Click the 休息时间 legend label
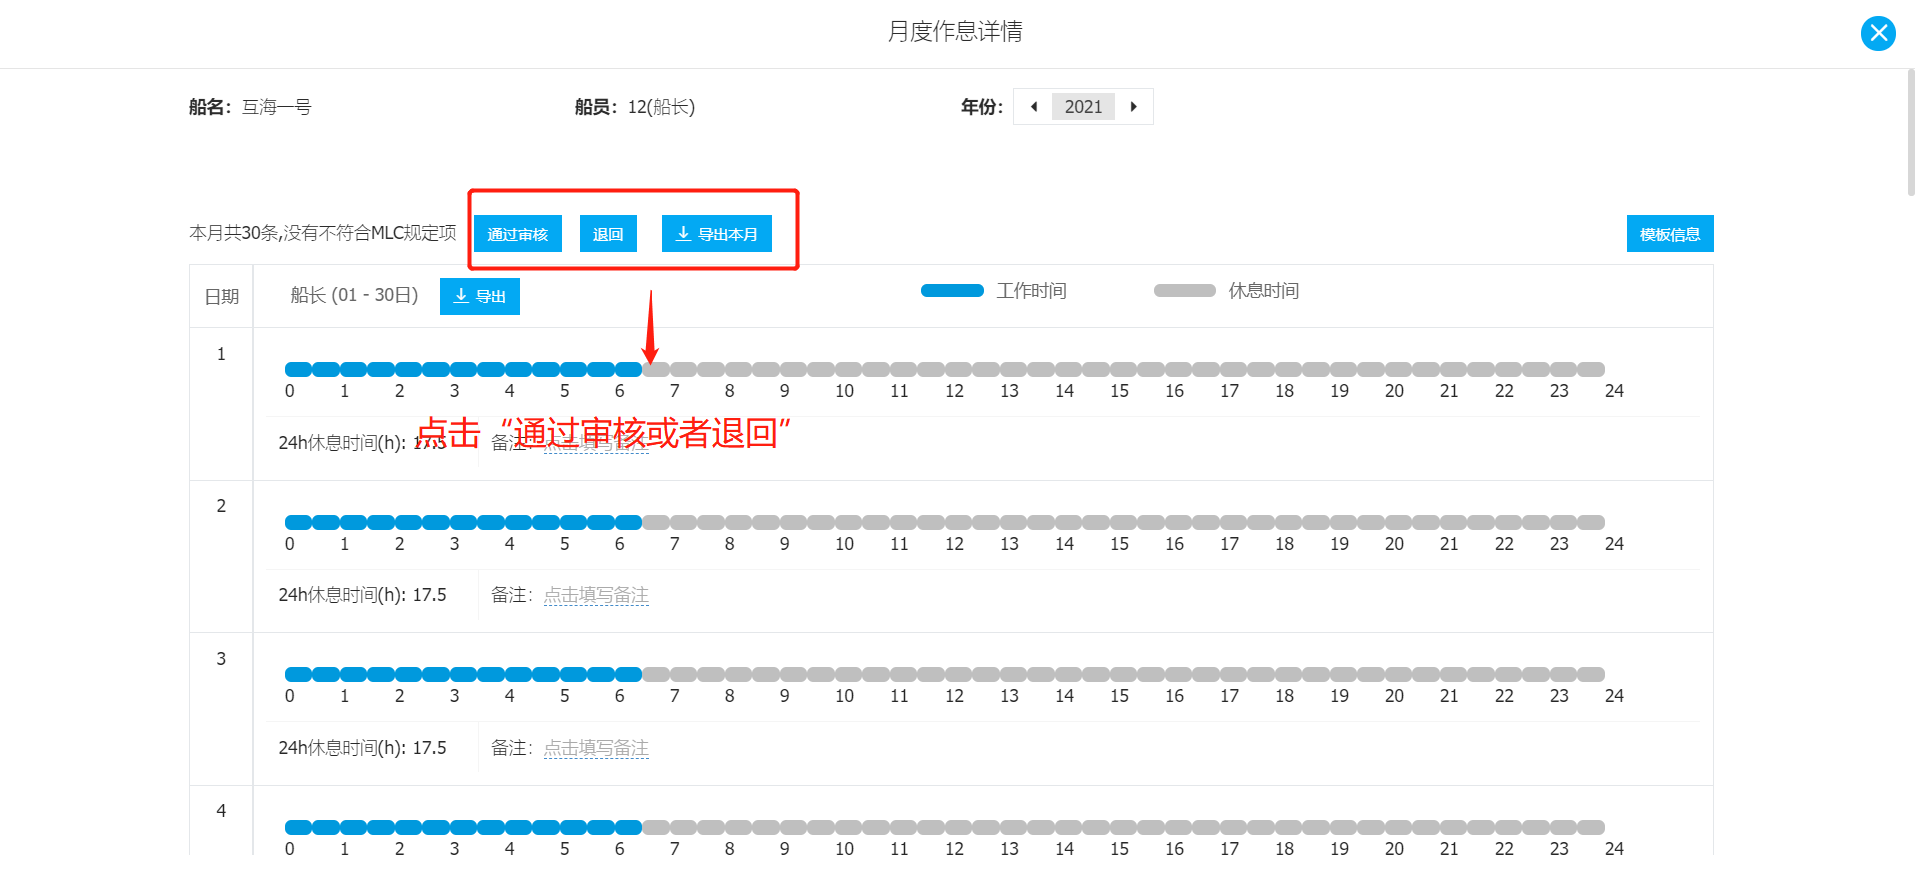 coord(1264,291)
